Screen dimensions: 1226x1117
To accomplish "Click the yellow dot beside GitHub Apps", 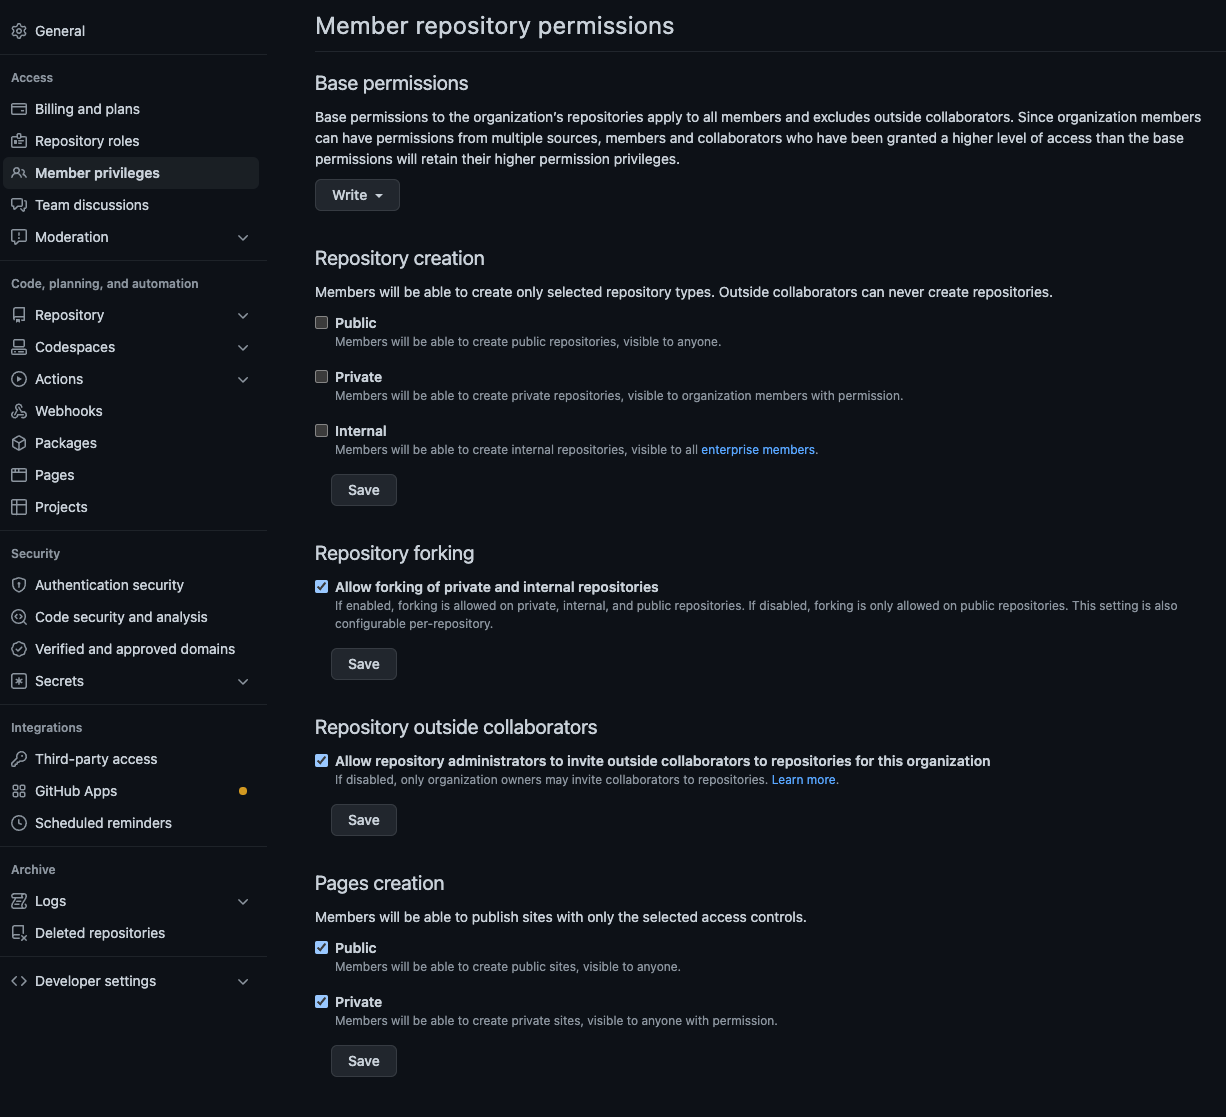I will [243, 791].
